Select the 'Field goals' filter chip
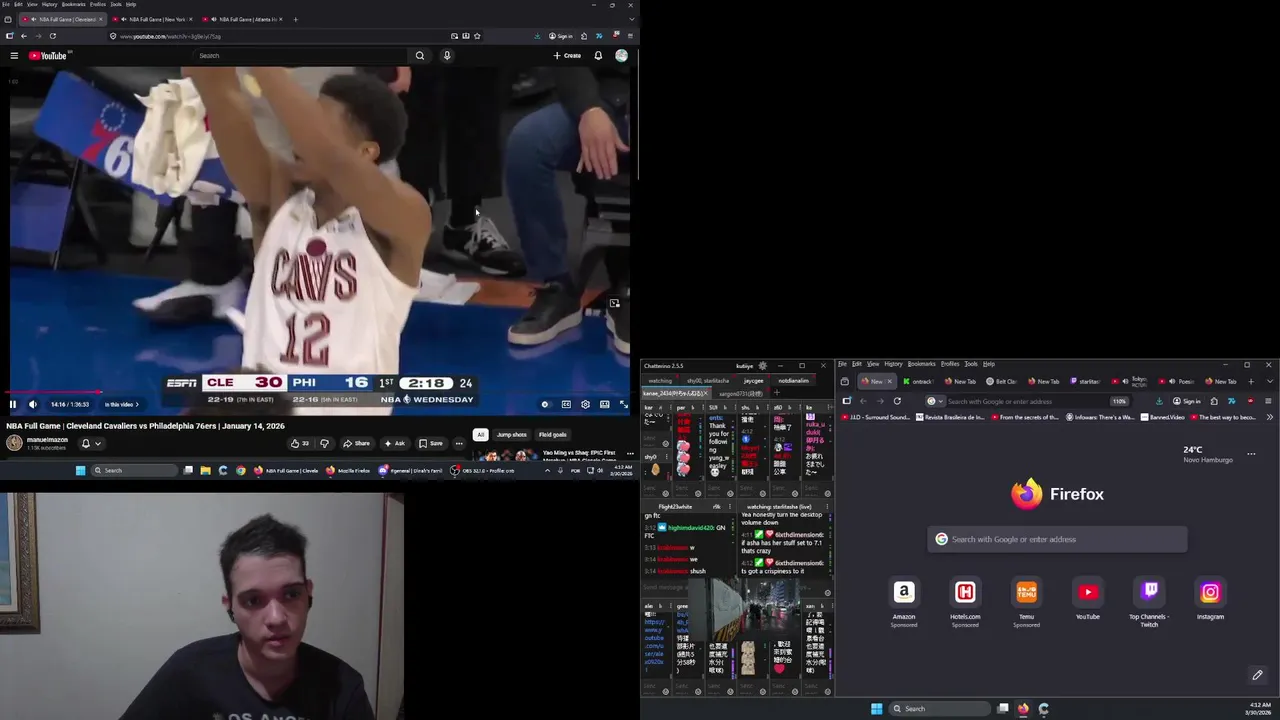 click(x=552, y=434)
